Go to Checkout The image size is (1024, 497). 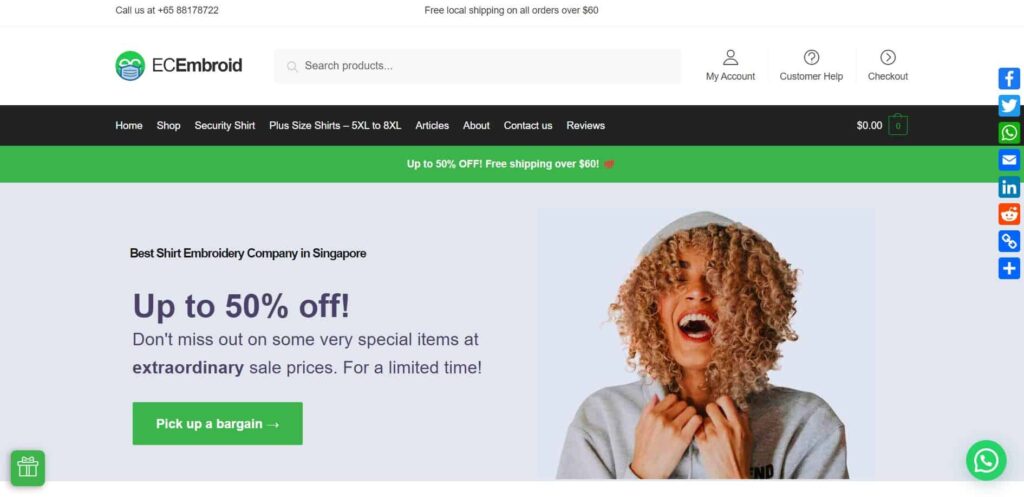pos(888,65)
